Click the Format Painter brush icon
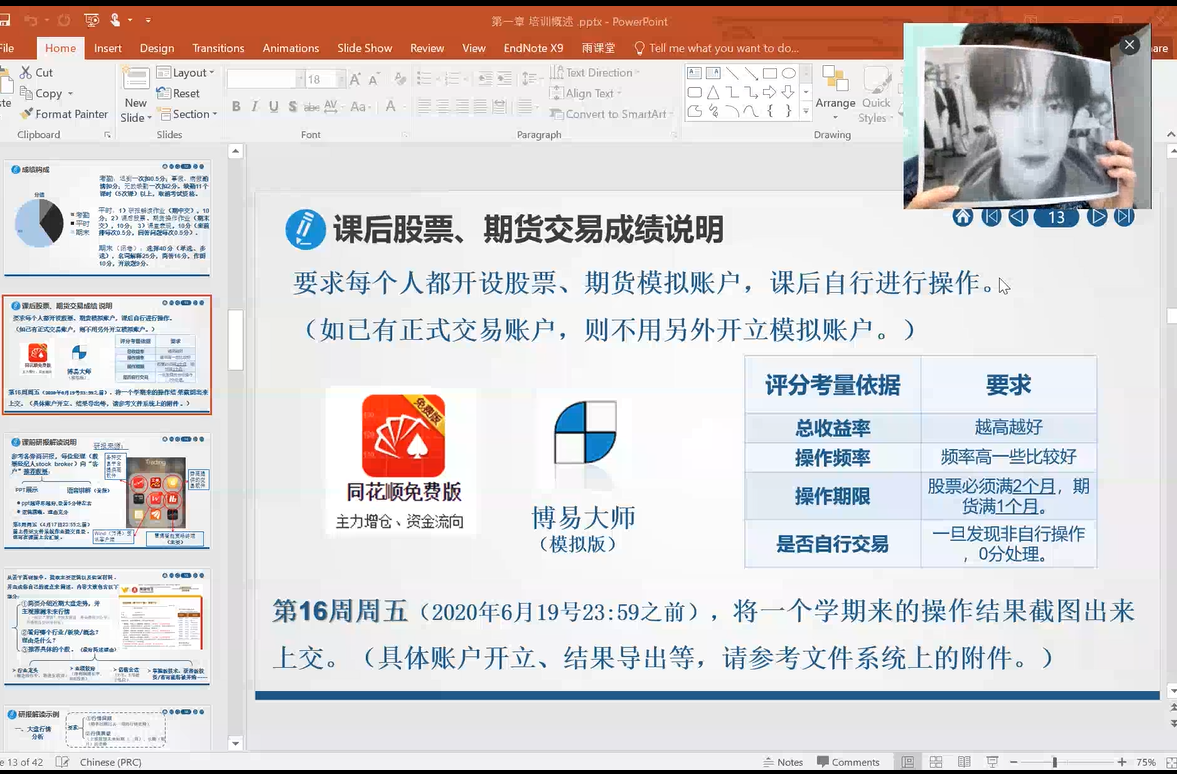Image resolution: width=1177 pixels, height=774 pixels. pos(26,114)
